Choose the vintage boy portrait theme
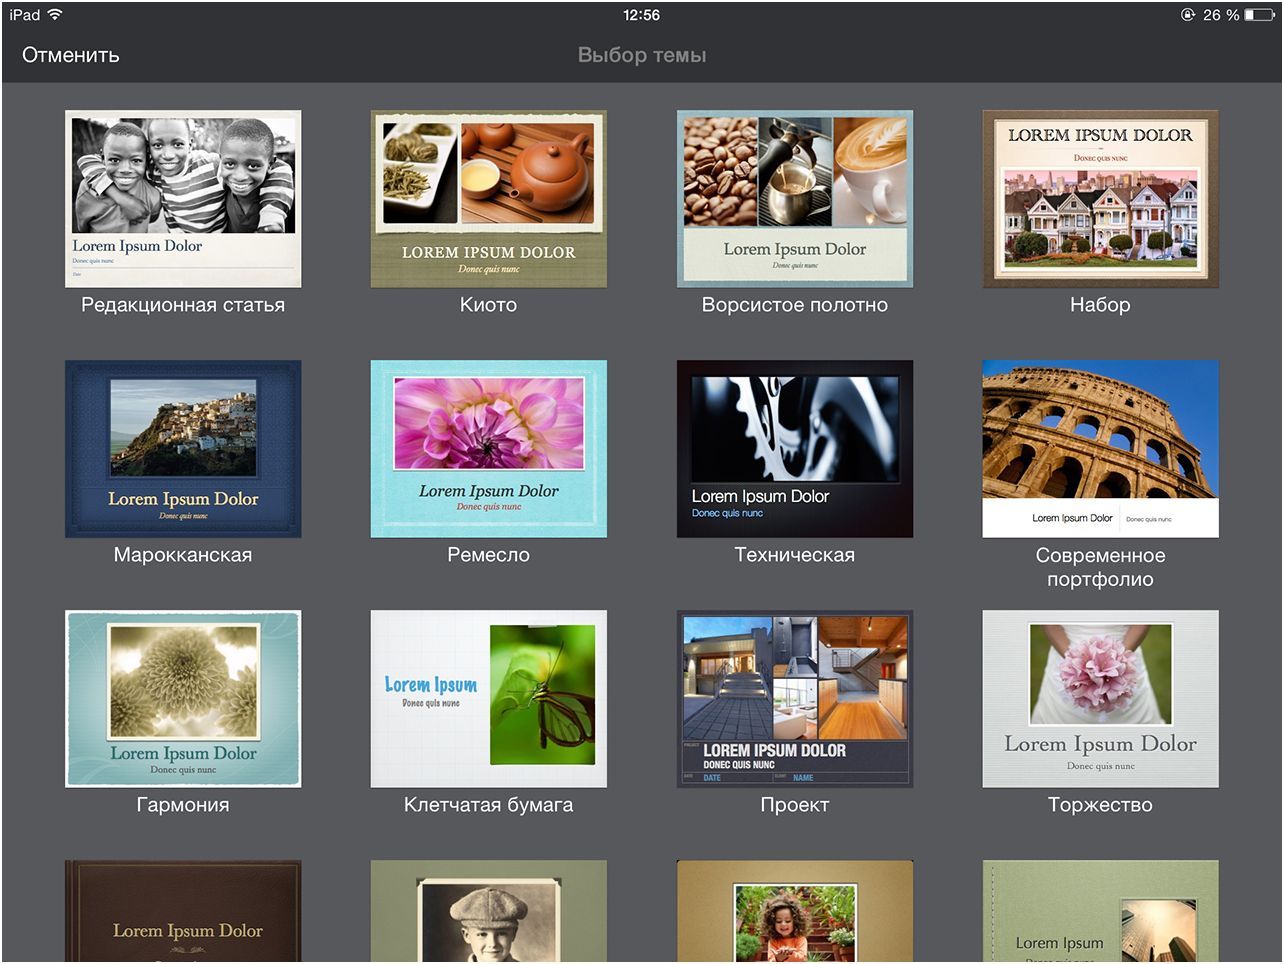 (488, 912)
